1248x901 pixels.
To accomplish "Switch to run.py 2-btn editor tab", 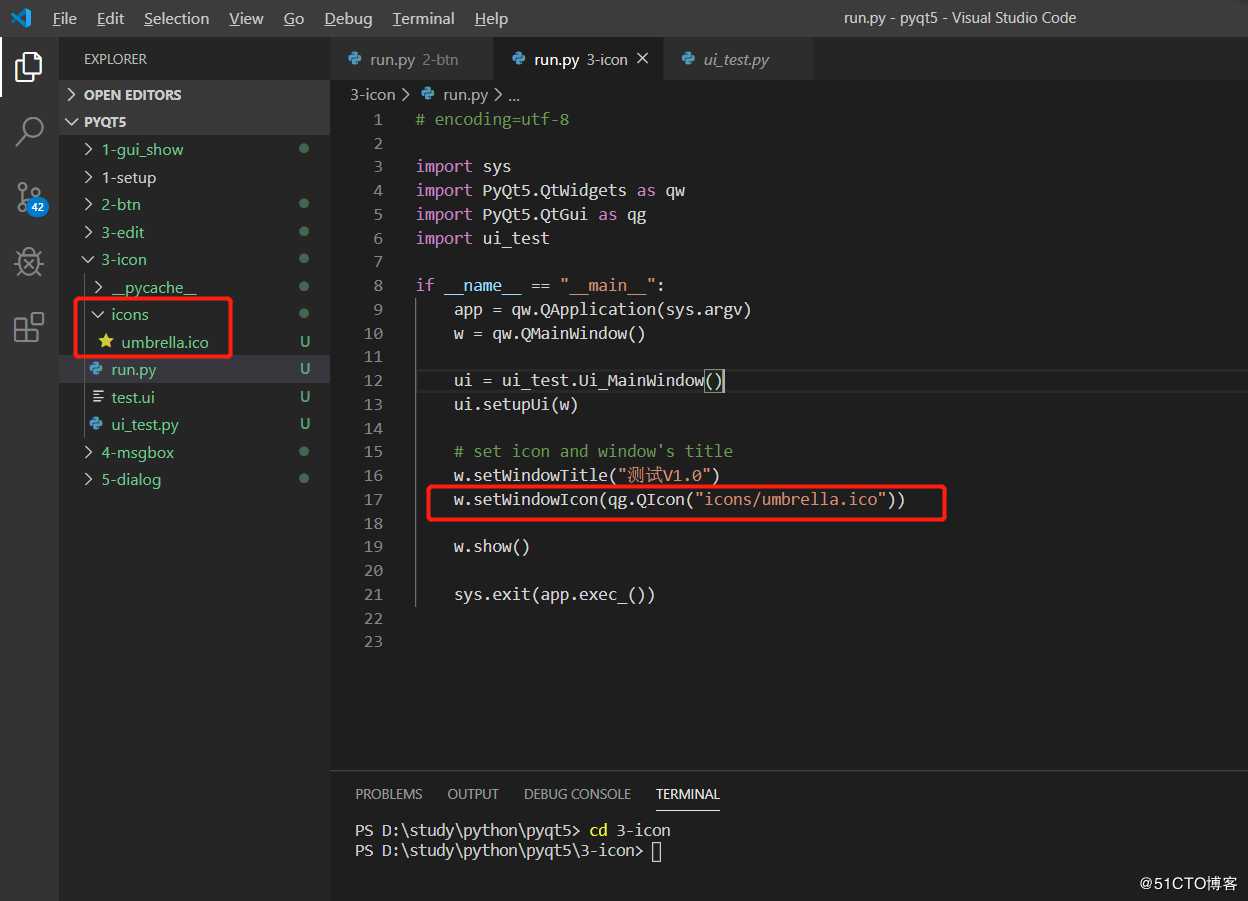I will [x=412, y=60].
